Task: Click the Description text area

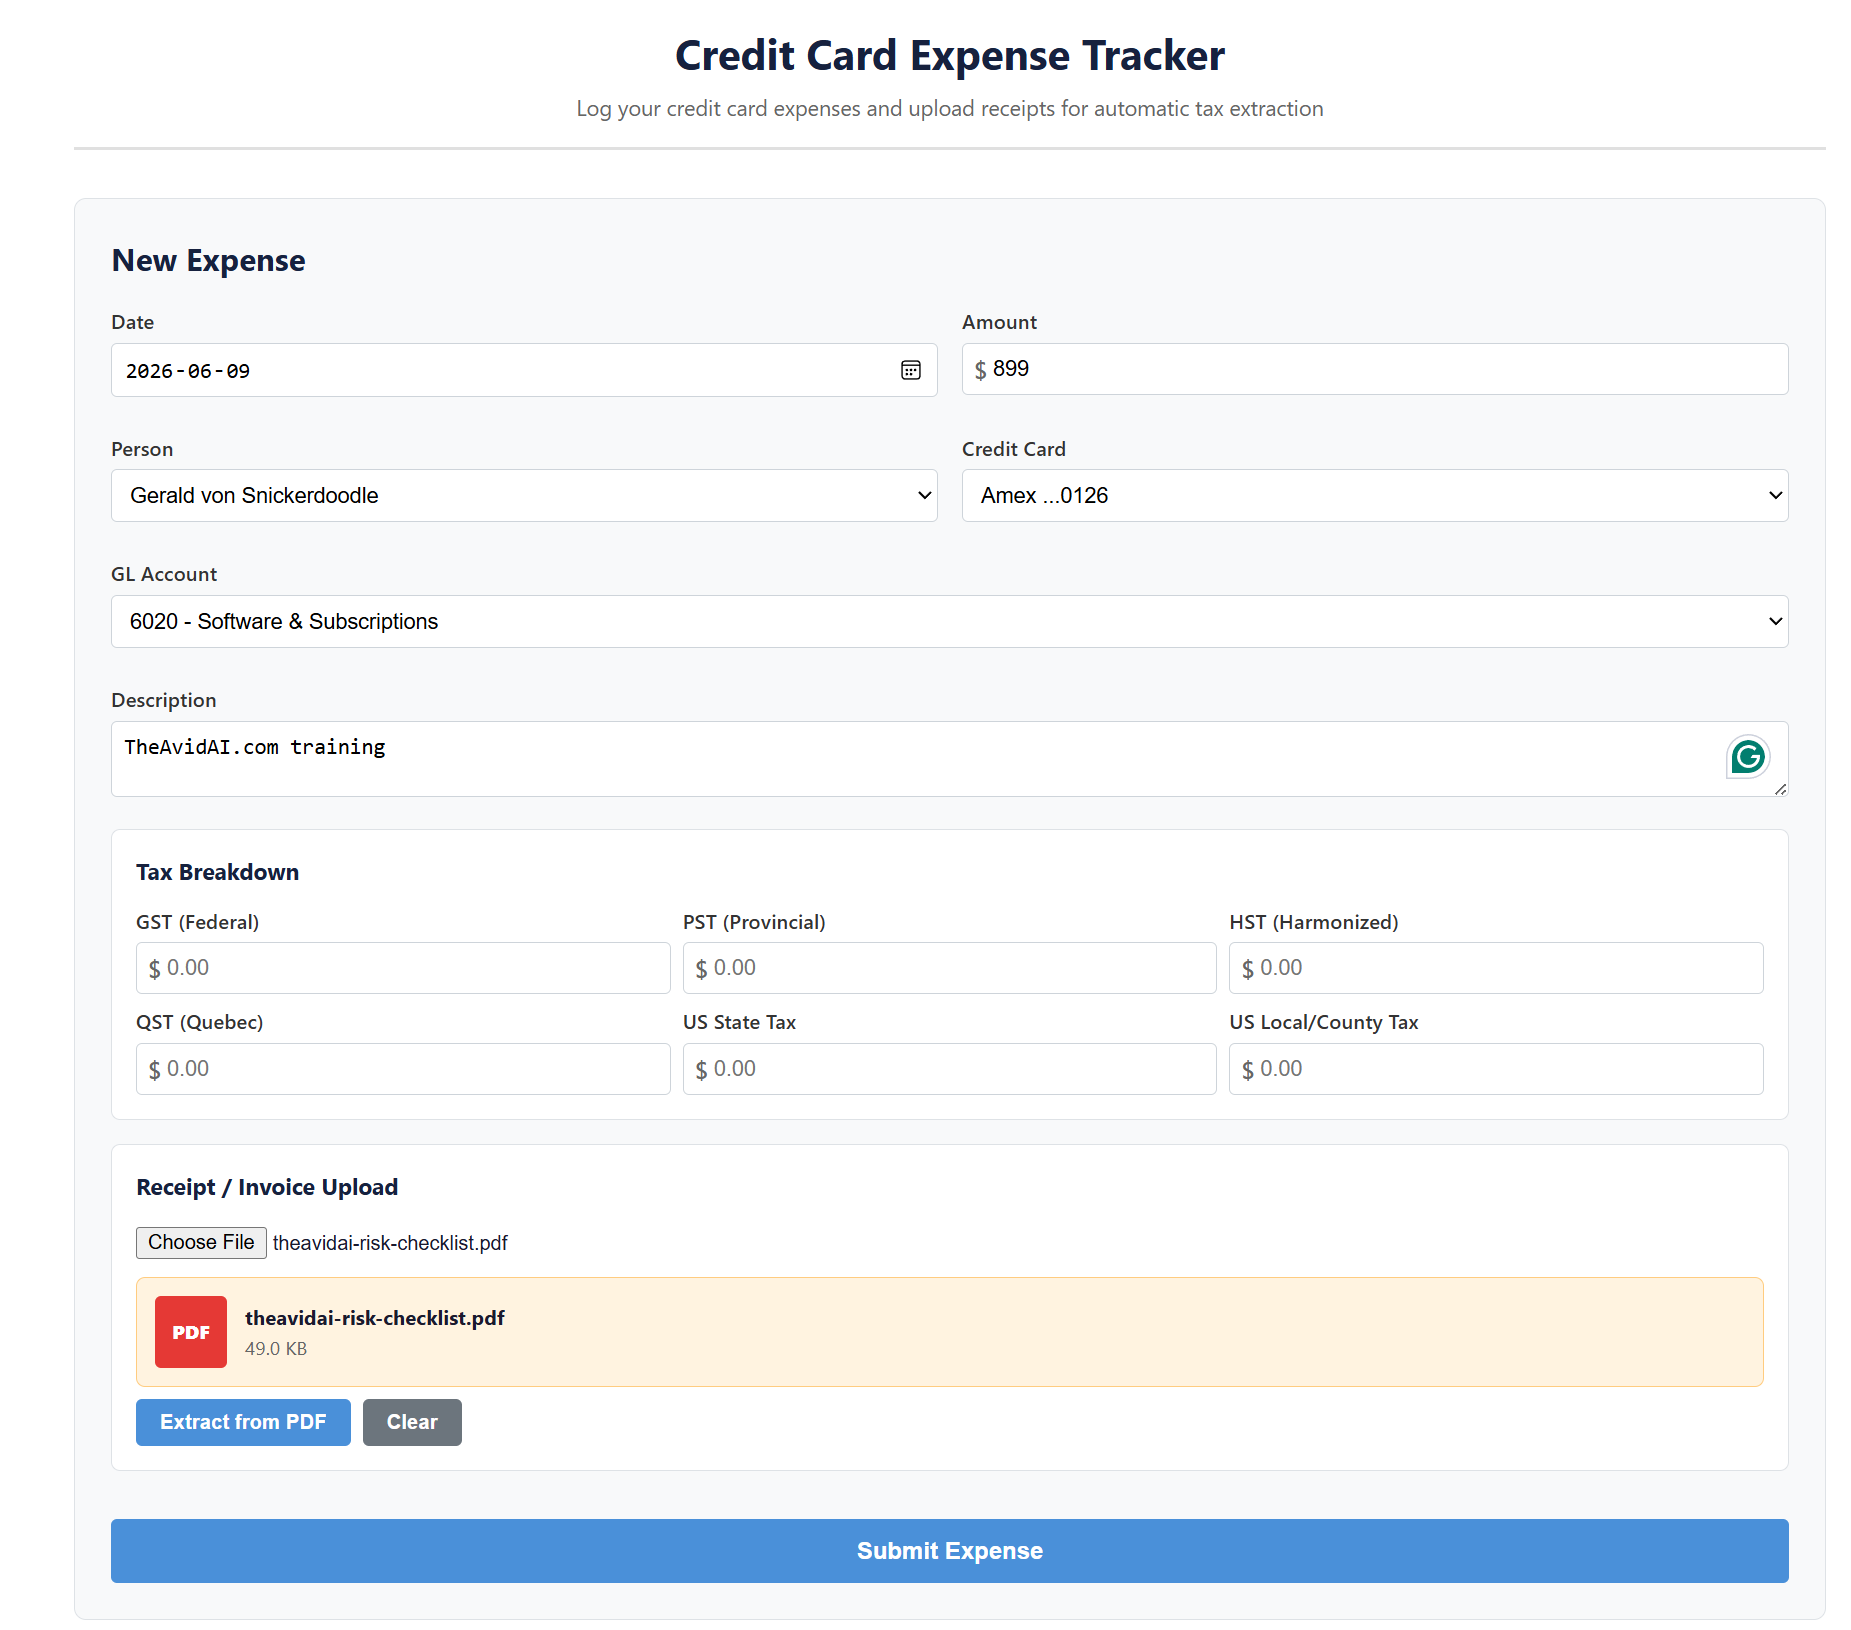Action: tap(950, 759)
